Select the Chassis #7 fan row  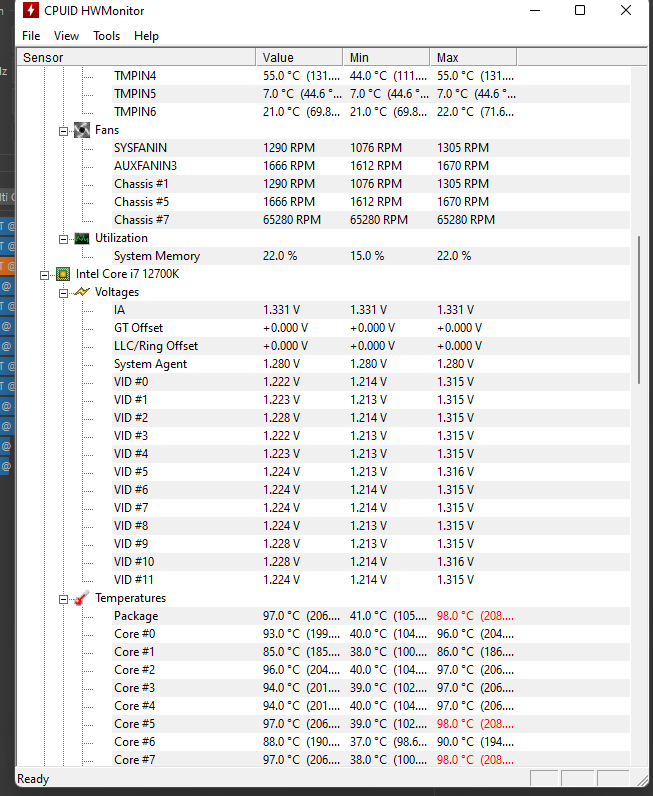coord(371,220)
